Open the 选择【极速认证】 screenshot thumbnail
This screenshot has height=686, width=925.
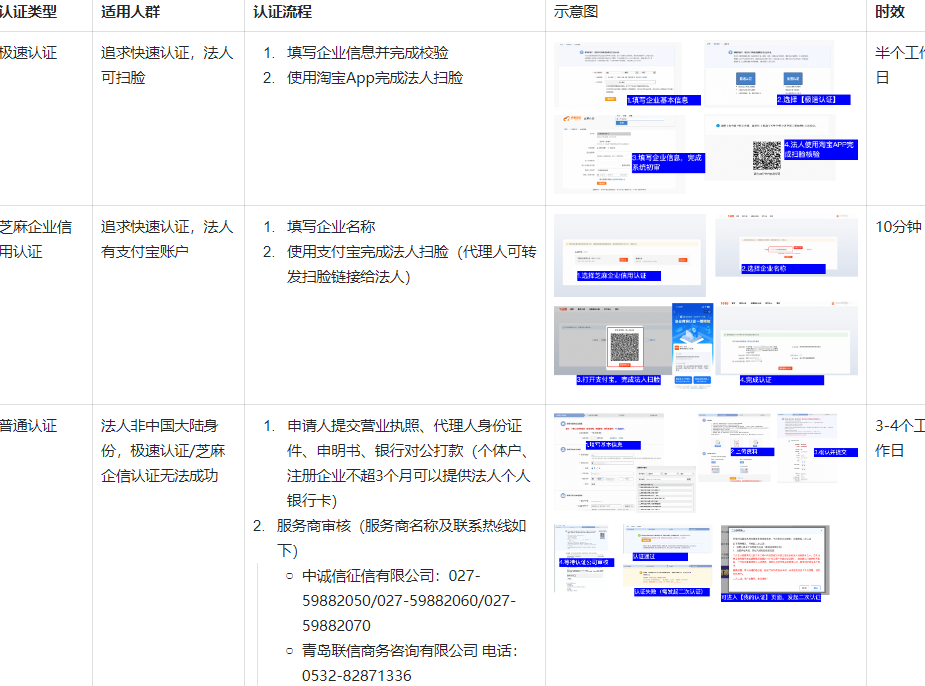pyautogui.click(x=768, y=72)
